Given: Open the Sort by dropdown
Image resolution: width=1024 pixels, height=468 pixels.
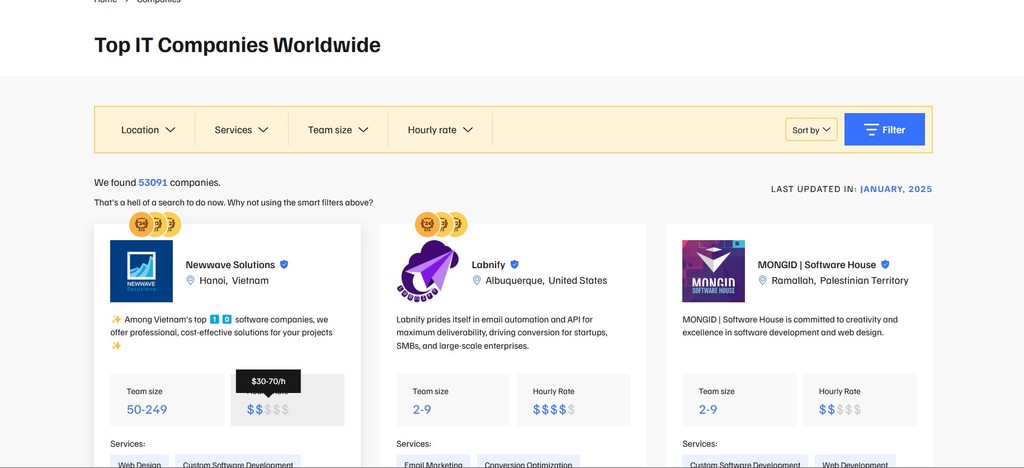Looking at the screenshot, I should [811, 130].
